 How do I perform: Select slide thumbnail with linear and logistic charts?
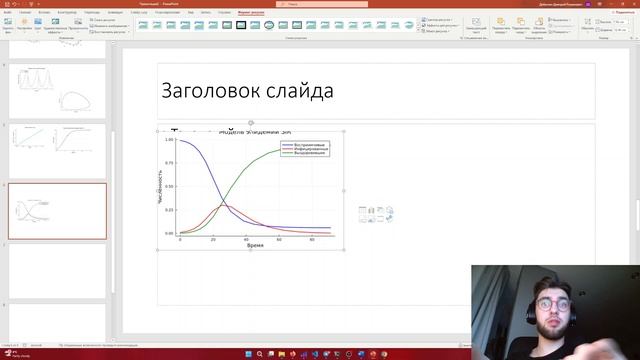click(x=57, y=151)
